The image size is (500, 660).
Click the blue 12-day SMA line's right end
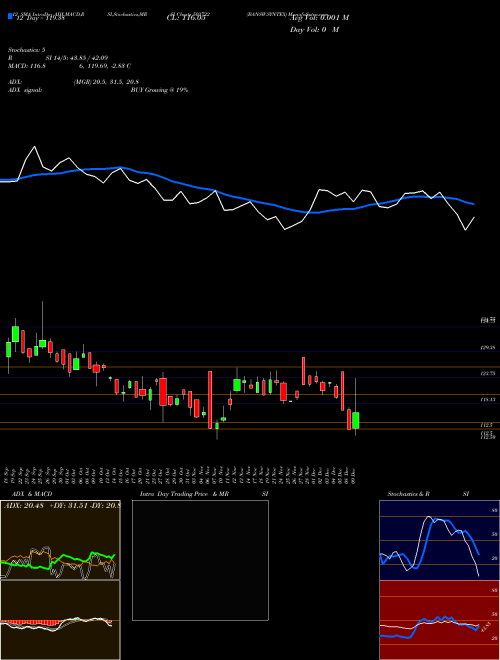coord(473,204)
